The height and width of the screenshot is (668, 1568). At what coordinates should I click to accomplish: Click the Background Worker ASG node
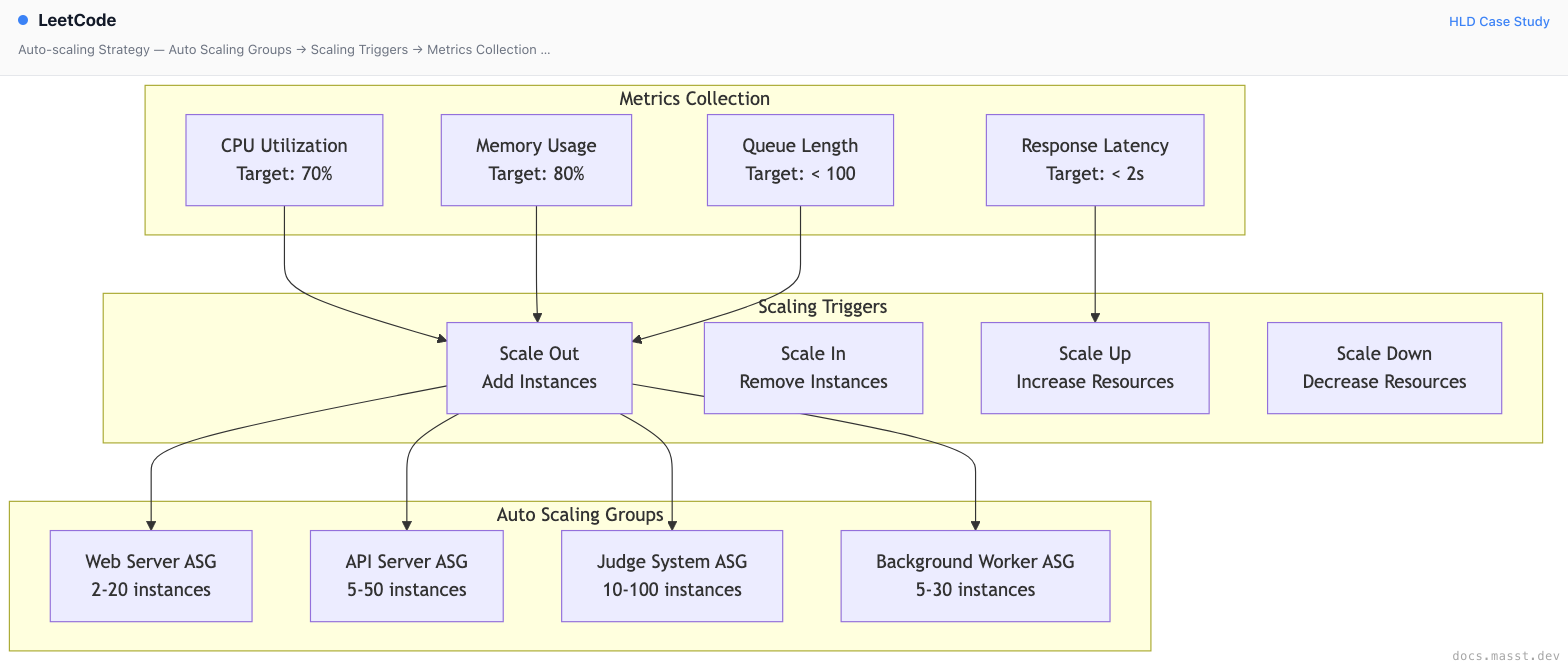tap(975, 576)
